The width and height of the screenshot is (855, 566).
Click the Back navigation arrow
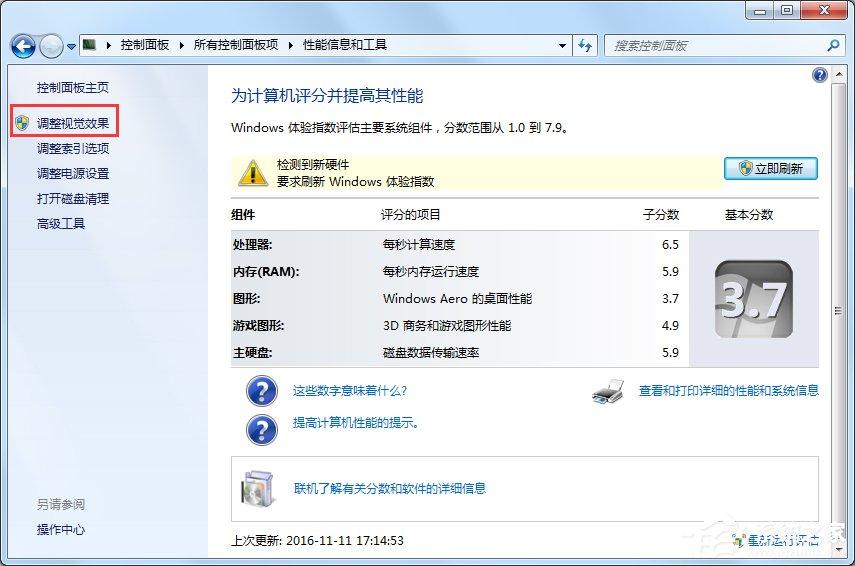(x=23, y=46)
